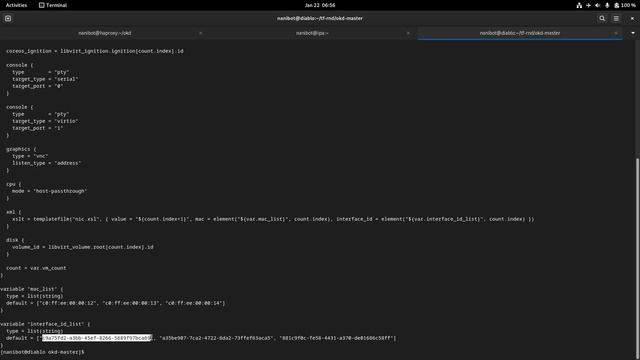This screenshot has width=640, height=360.
Task: Select the nanibot@diablo okd-master tab
Action: pyautogui.click(x=520, y=33)
